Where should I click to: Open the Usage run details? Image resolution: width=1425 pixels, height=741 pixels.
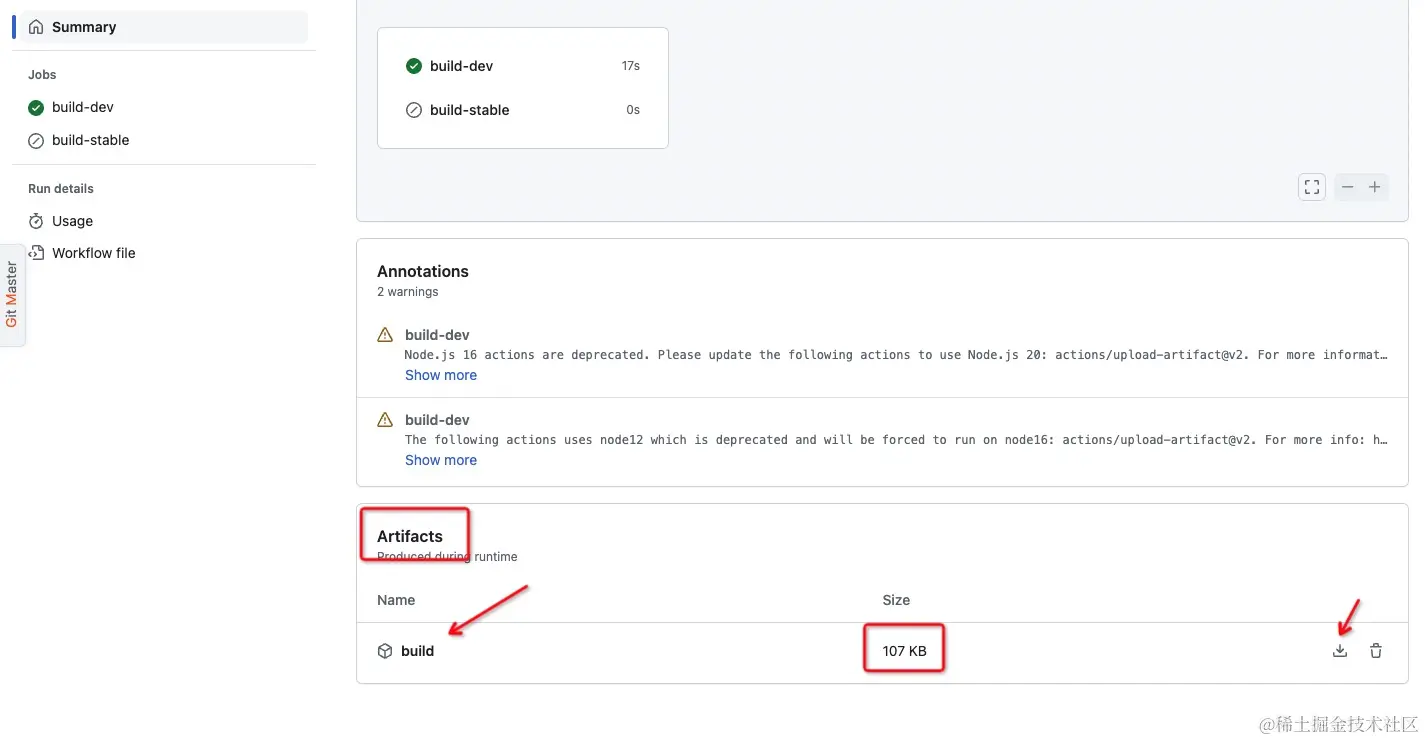(72, 221)
